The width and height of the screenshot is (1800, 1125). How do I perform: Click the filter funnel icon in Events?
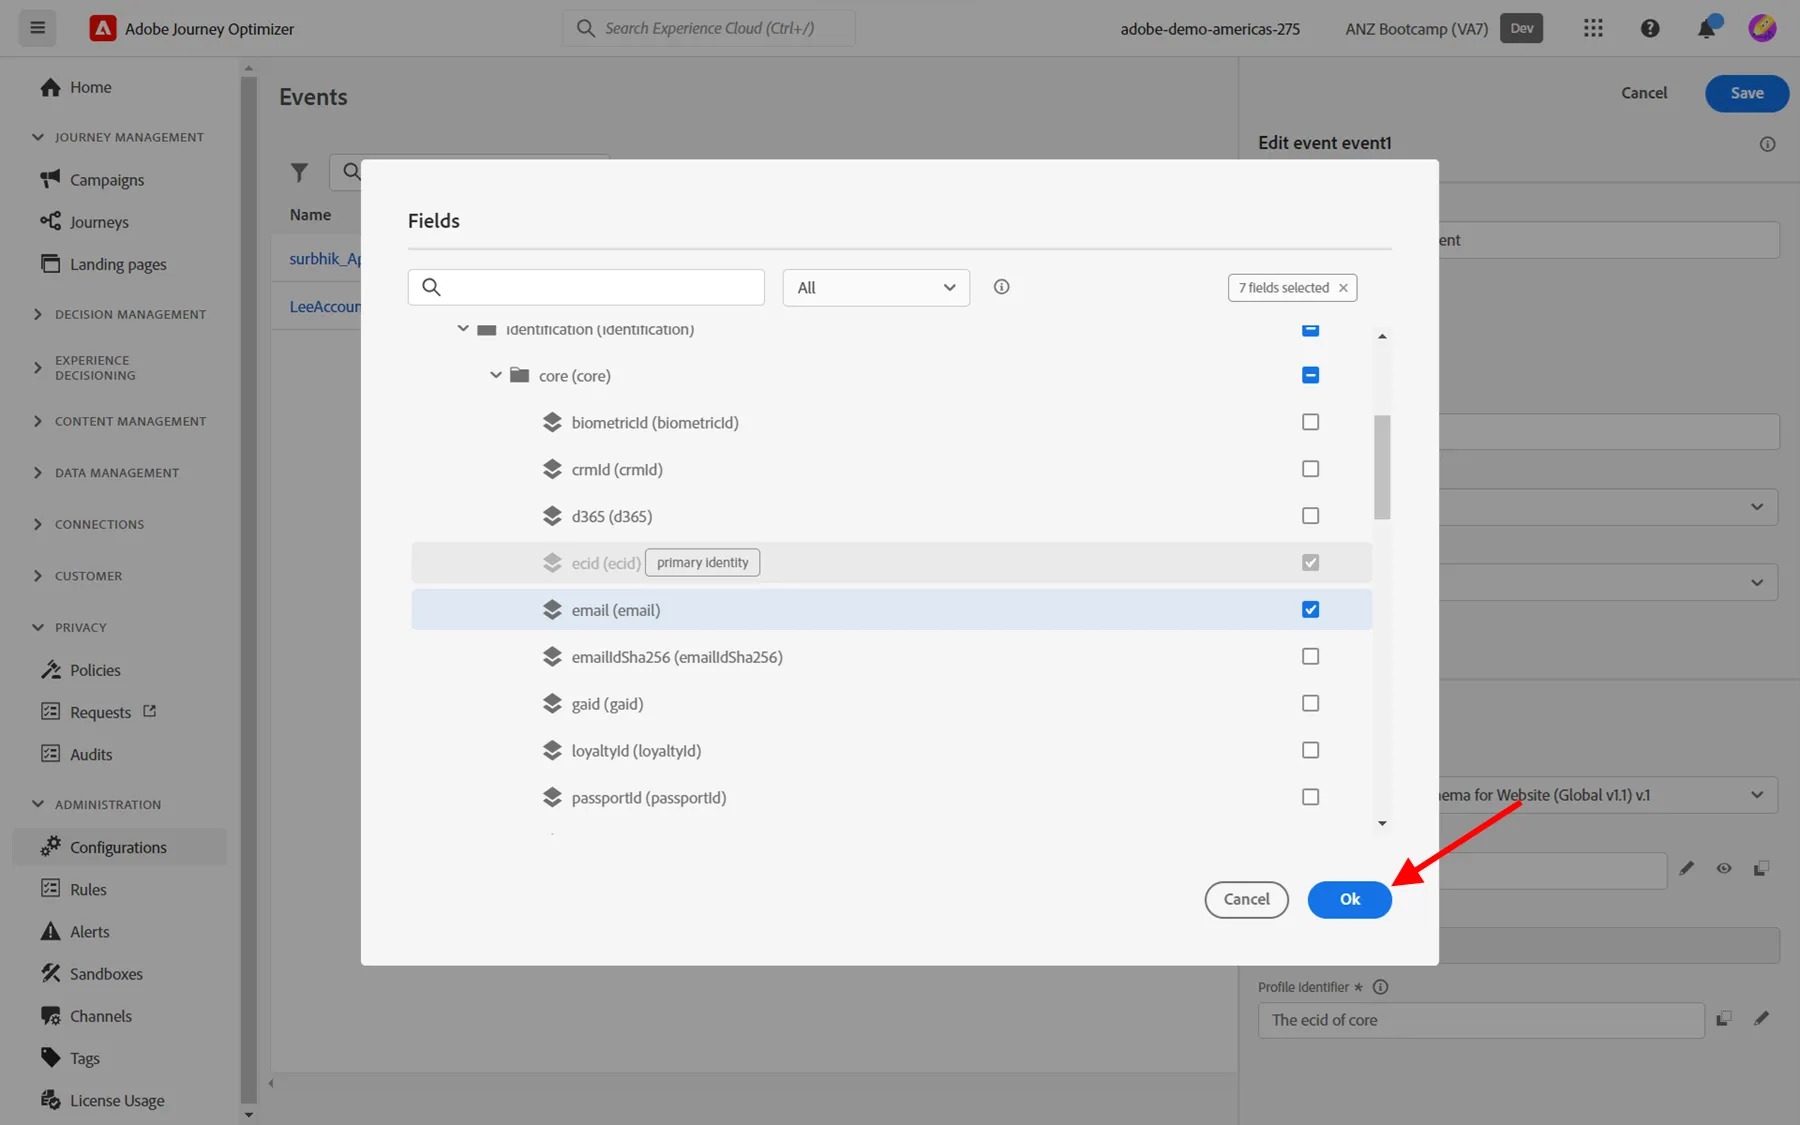(299, 172)
